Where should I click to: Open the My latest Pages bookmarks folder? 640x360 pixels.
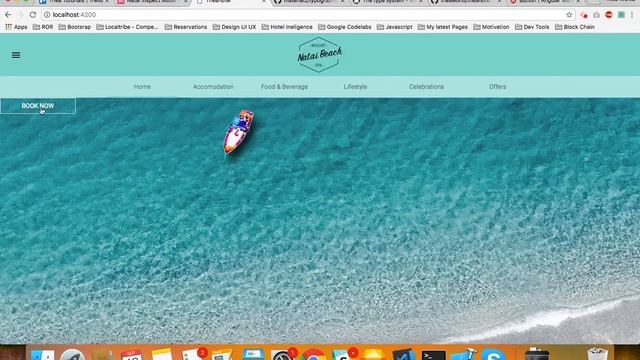442,27
